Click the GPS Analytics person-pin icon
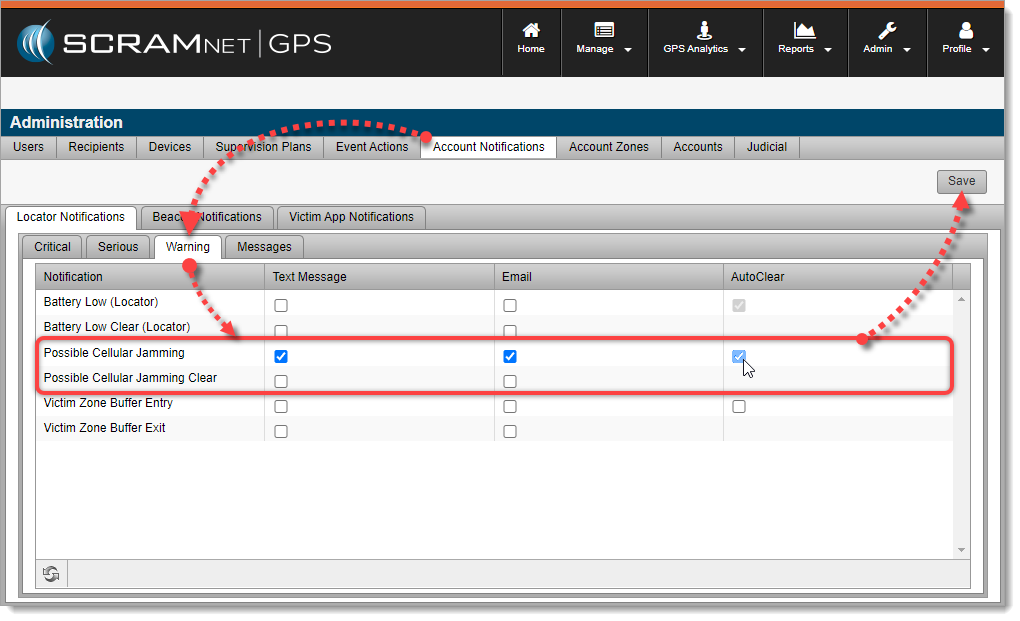 (x=704, y=30)
